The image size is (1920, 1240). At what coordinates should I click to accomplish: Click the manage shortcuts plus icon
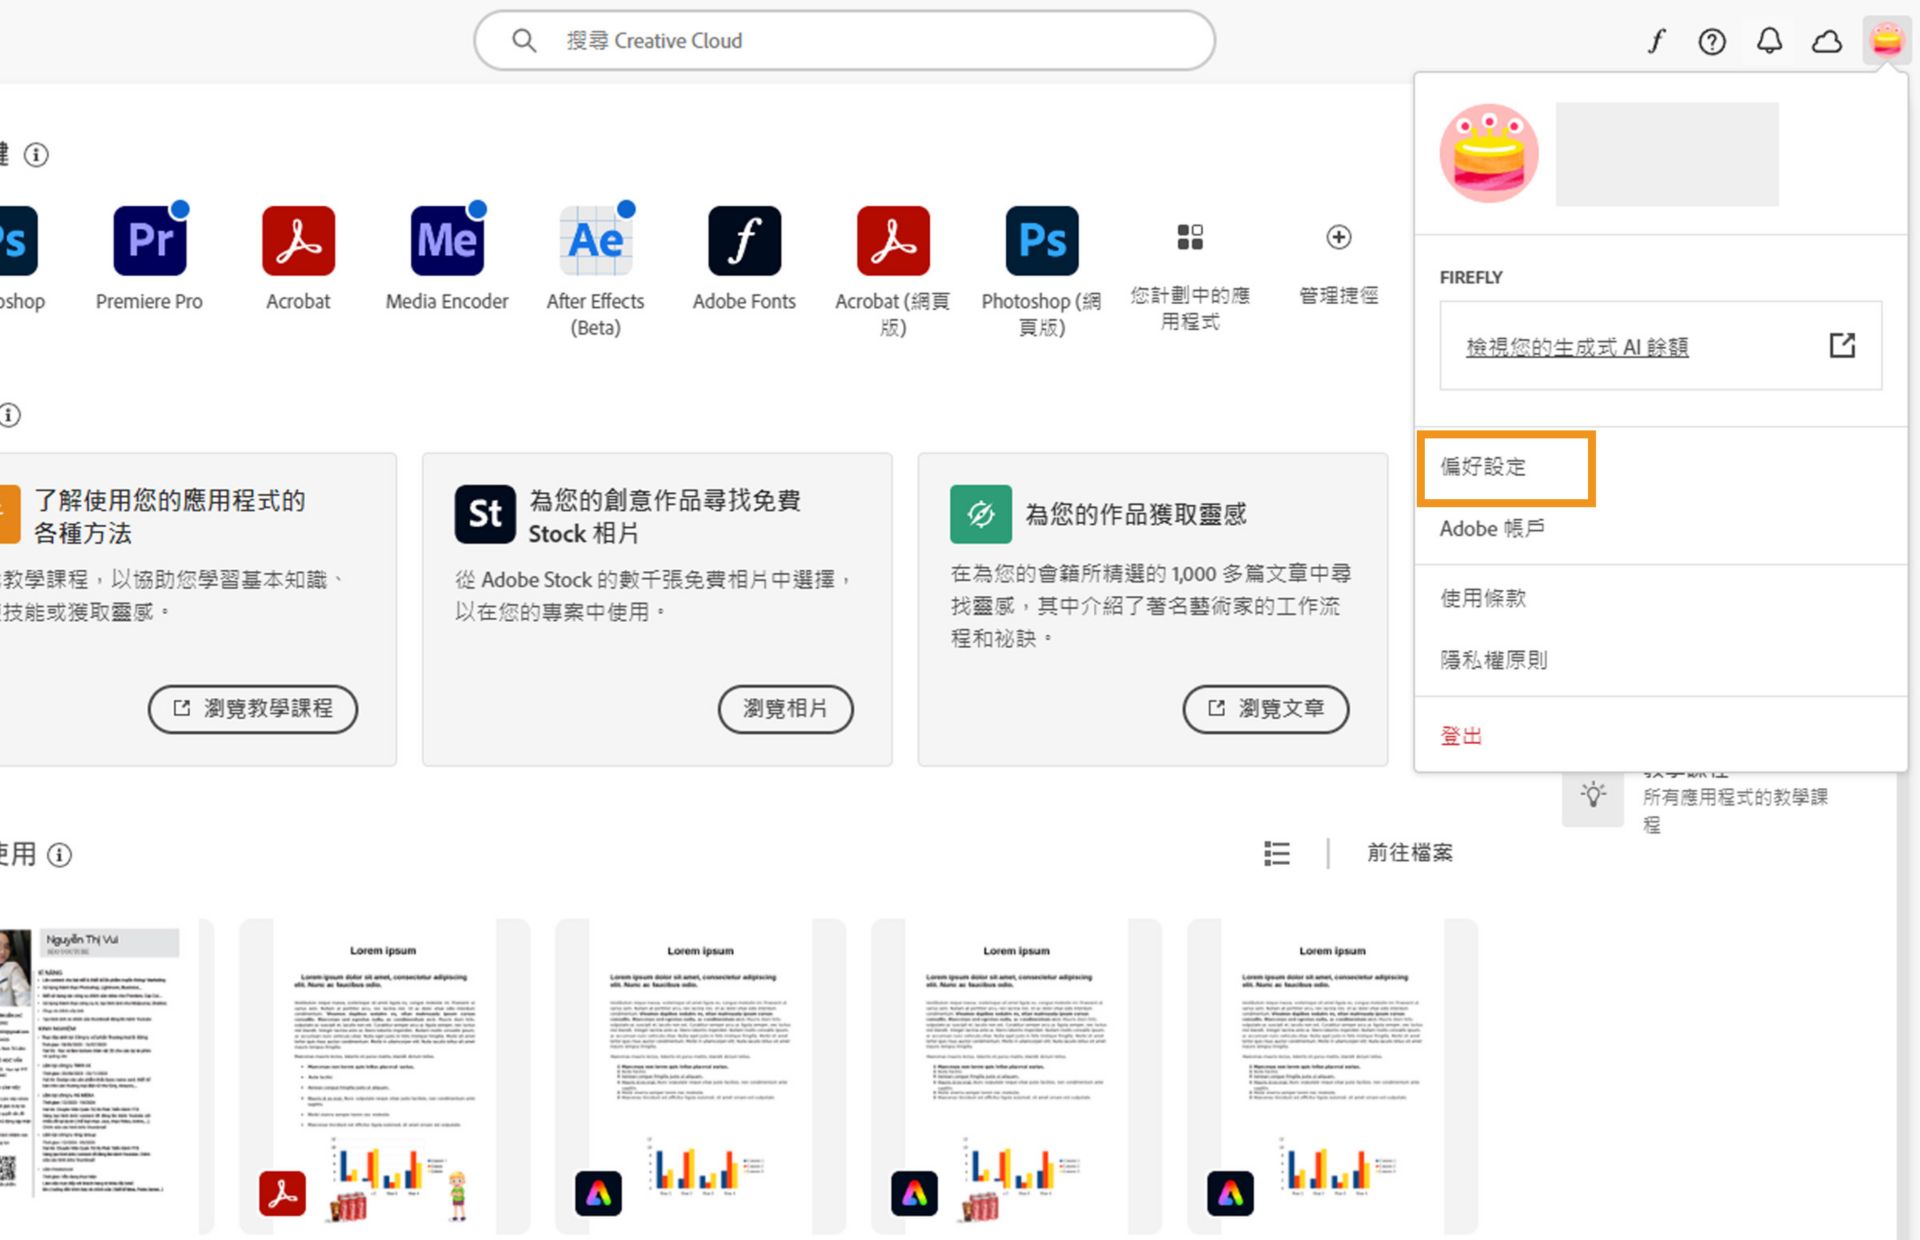[x=1338, y=237]
